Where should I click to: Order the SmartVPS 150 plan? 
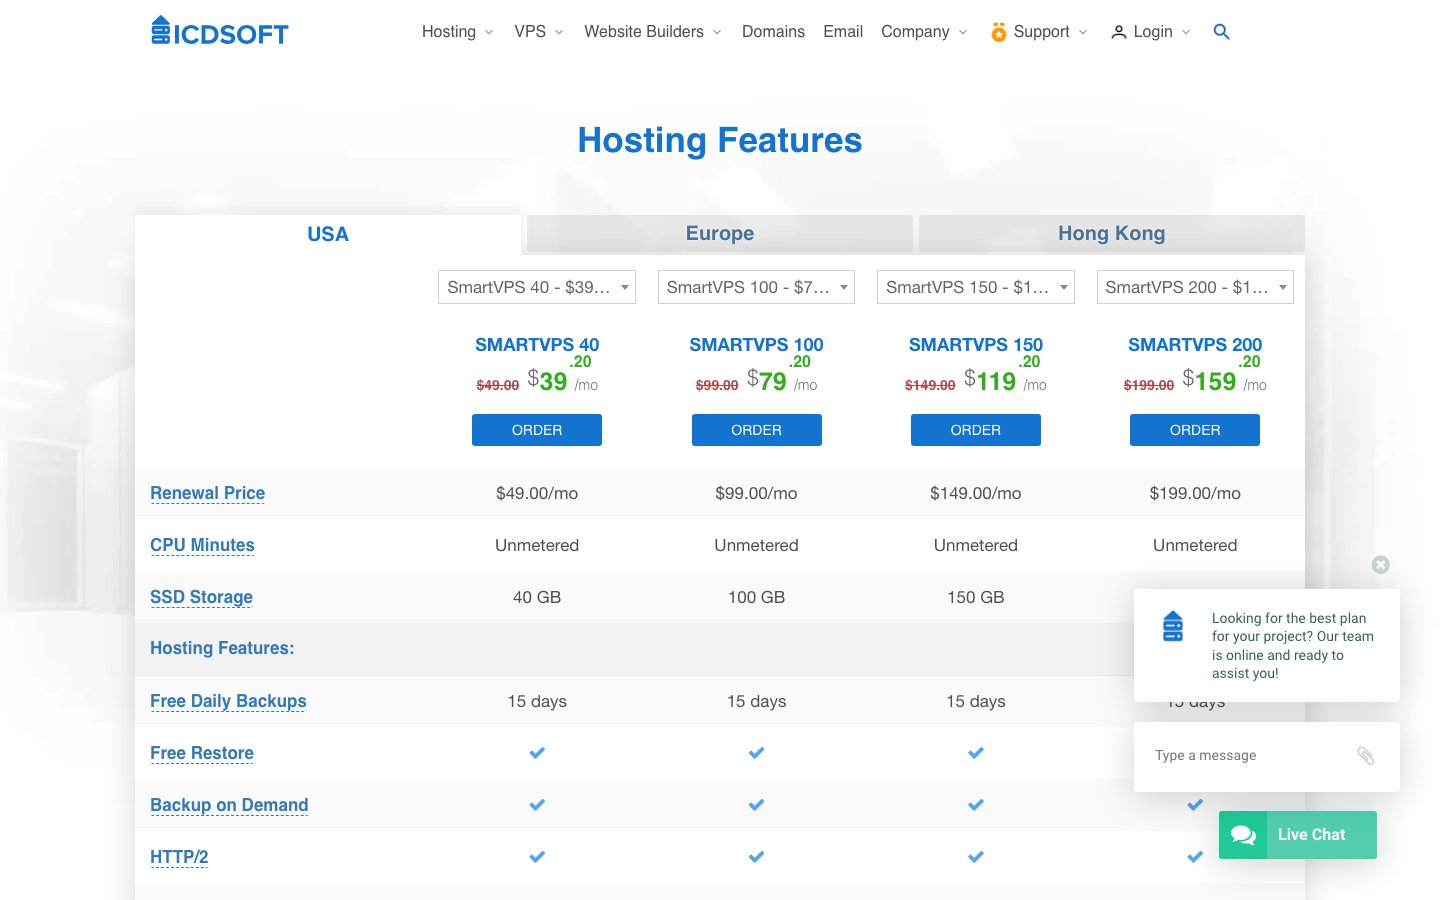pos(976,430)
